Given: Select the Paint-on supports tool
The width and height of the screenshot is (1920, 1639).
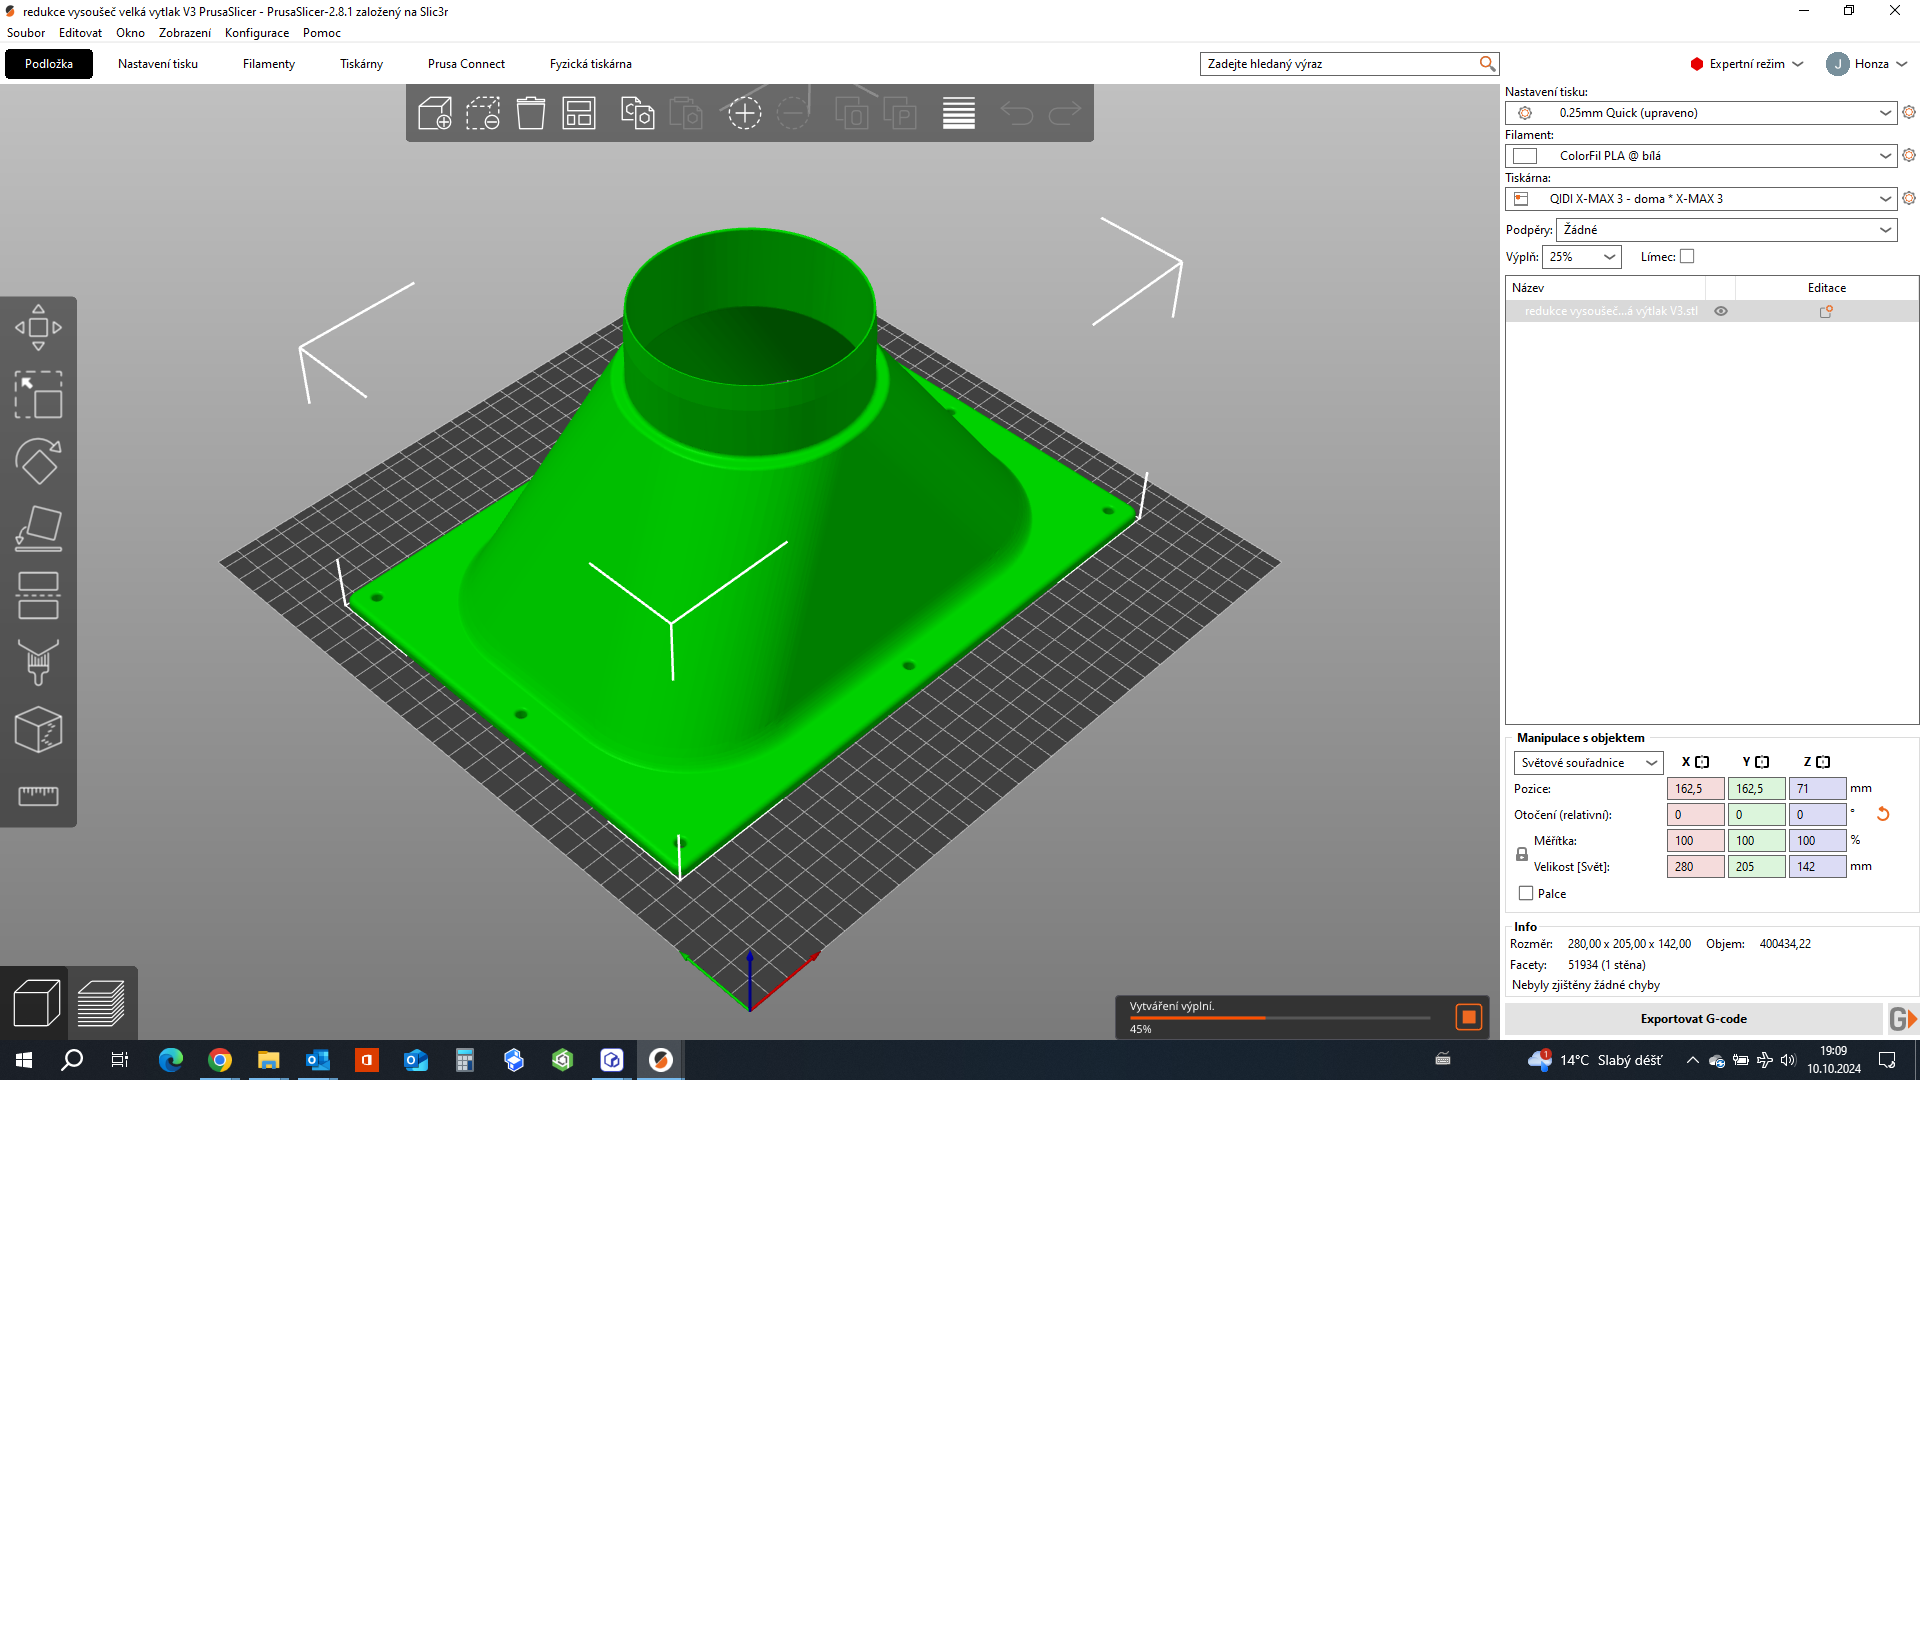Looking at the screenshot, I should pyautogui.click(x=38, y=663).
